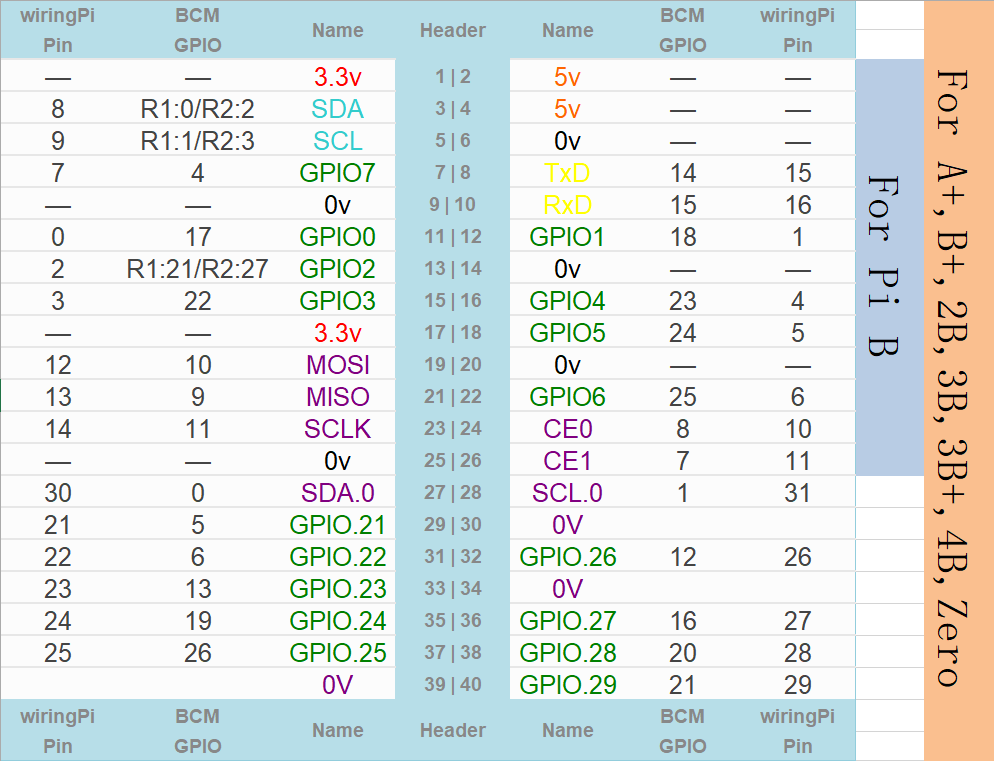This screenshot has height=761, width=994.
Task: Click the SCLK cell
Action: pos(337,429)
